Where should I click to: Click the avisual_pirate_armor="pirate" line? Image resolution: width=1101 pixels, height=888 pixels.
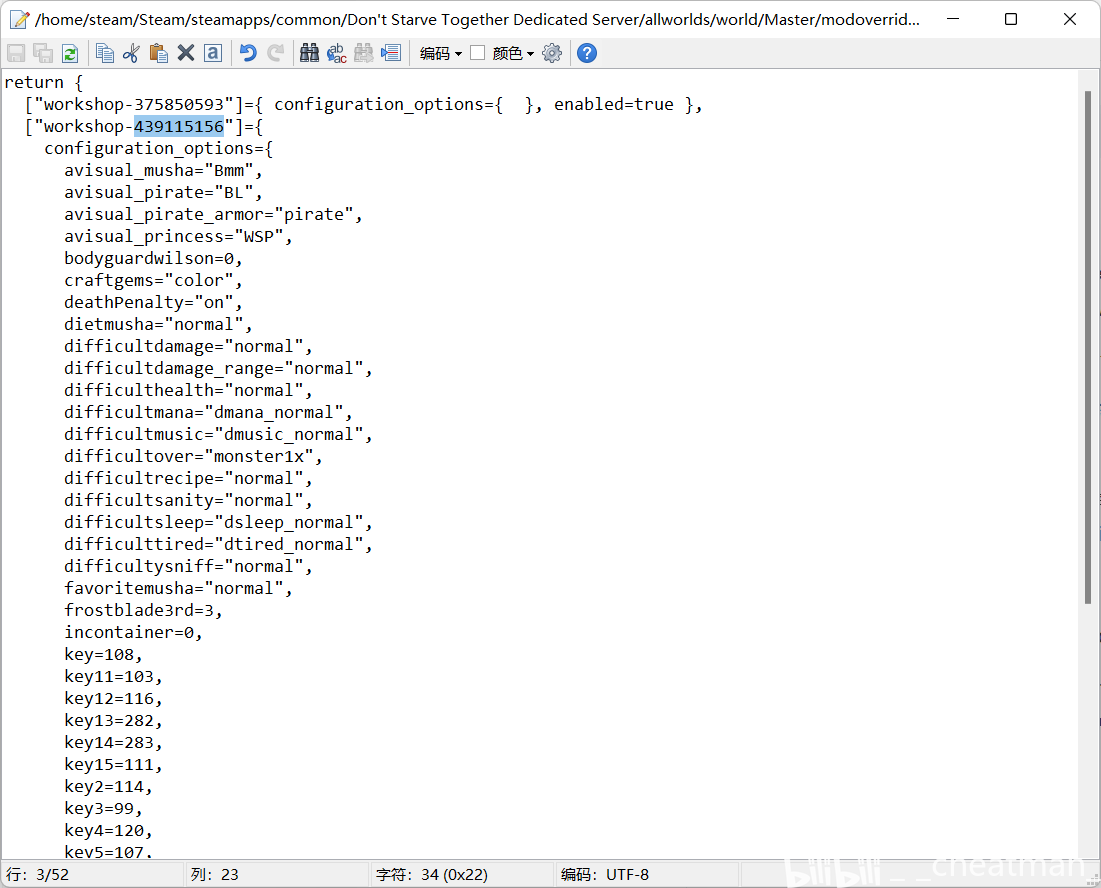tap(213, 214)
